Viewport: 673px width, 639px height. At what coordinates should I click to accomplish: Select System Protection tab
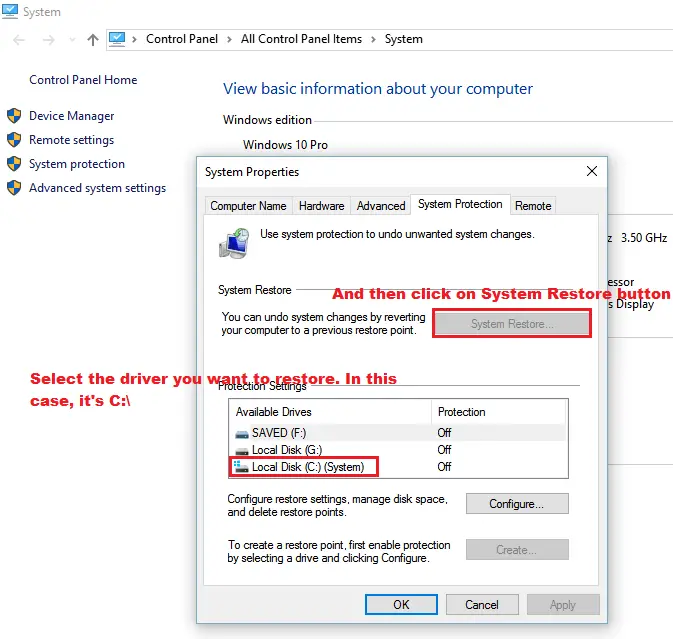tap(460, 204)
